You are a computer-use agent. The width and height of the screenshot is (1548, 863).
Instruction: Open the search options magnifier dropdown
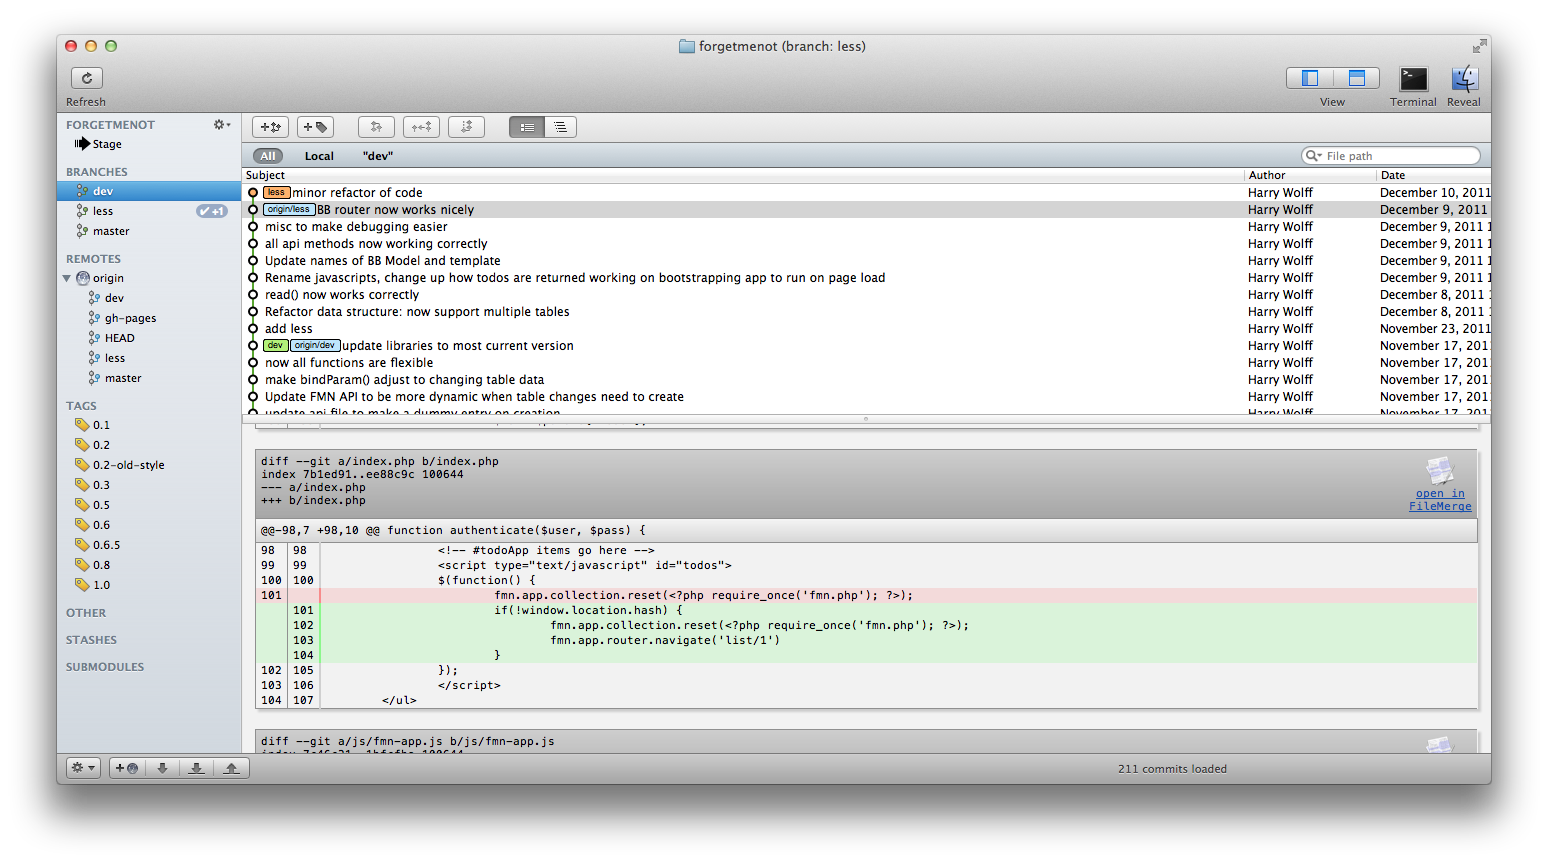[x=1313, y=156]
